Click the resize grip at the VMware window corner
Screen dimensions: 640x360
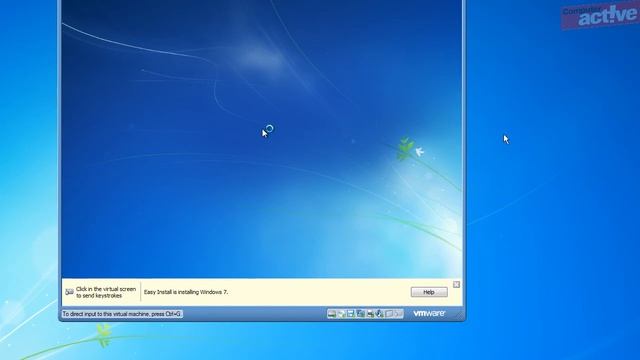click(460, 315)
